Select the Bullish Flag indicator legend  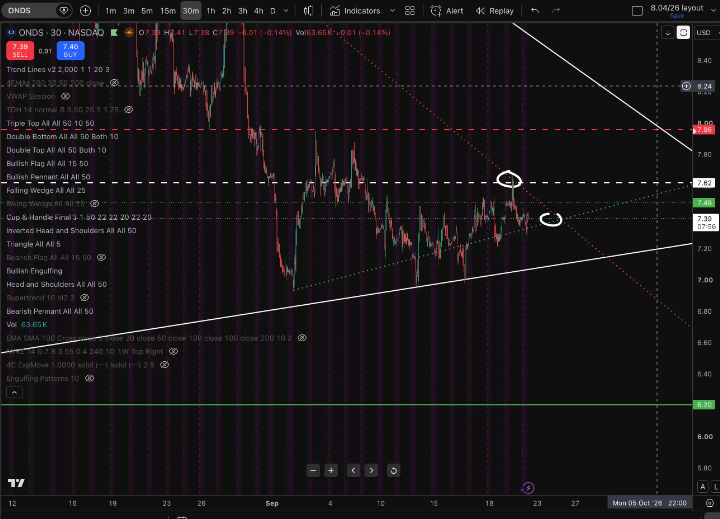click(x=47, y=164)
